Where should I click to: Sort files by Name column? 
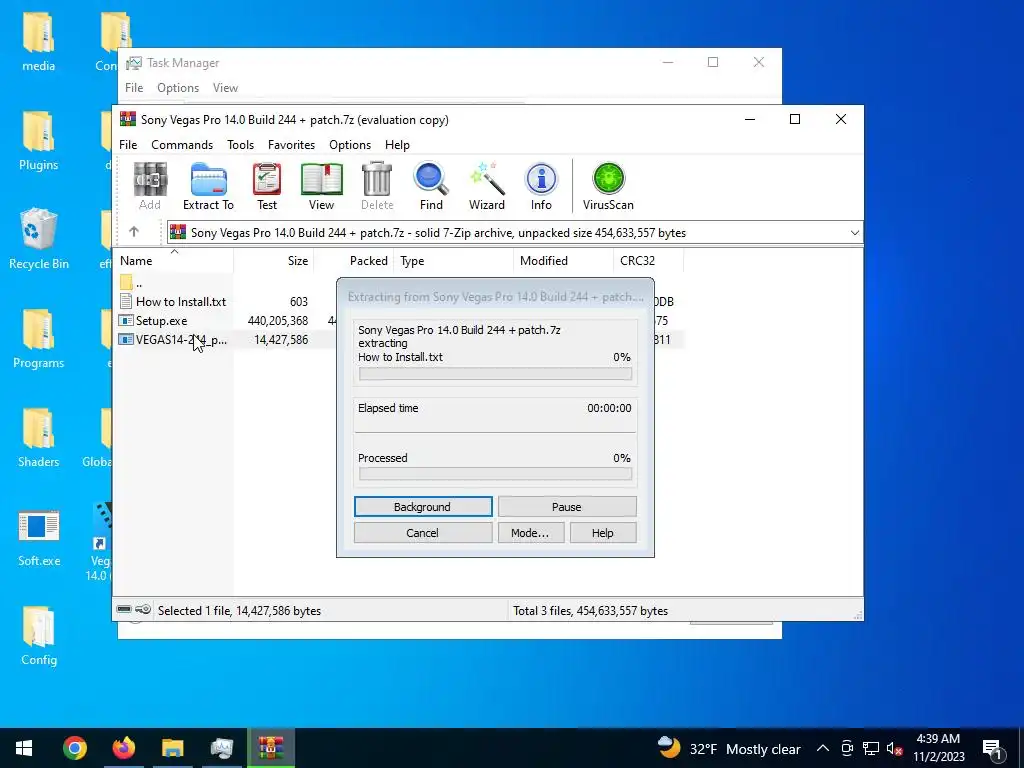pyautogui.click(x=174, y=261)
